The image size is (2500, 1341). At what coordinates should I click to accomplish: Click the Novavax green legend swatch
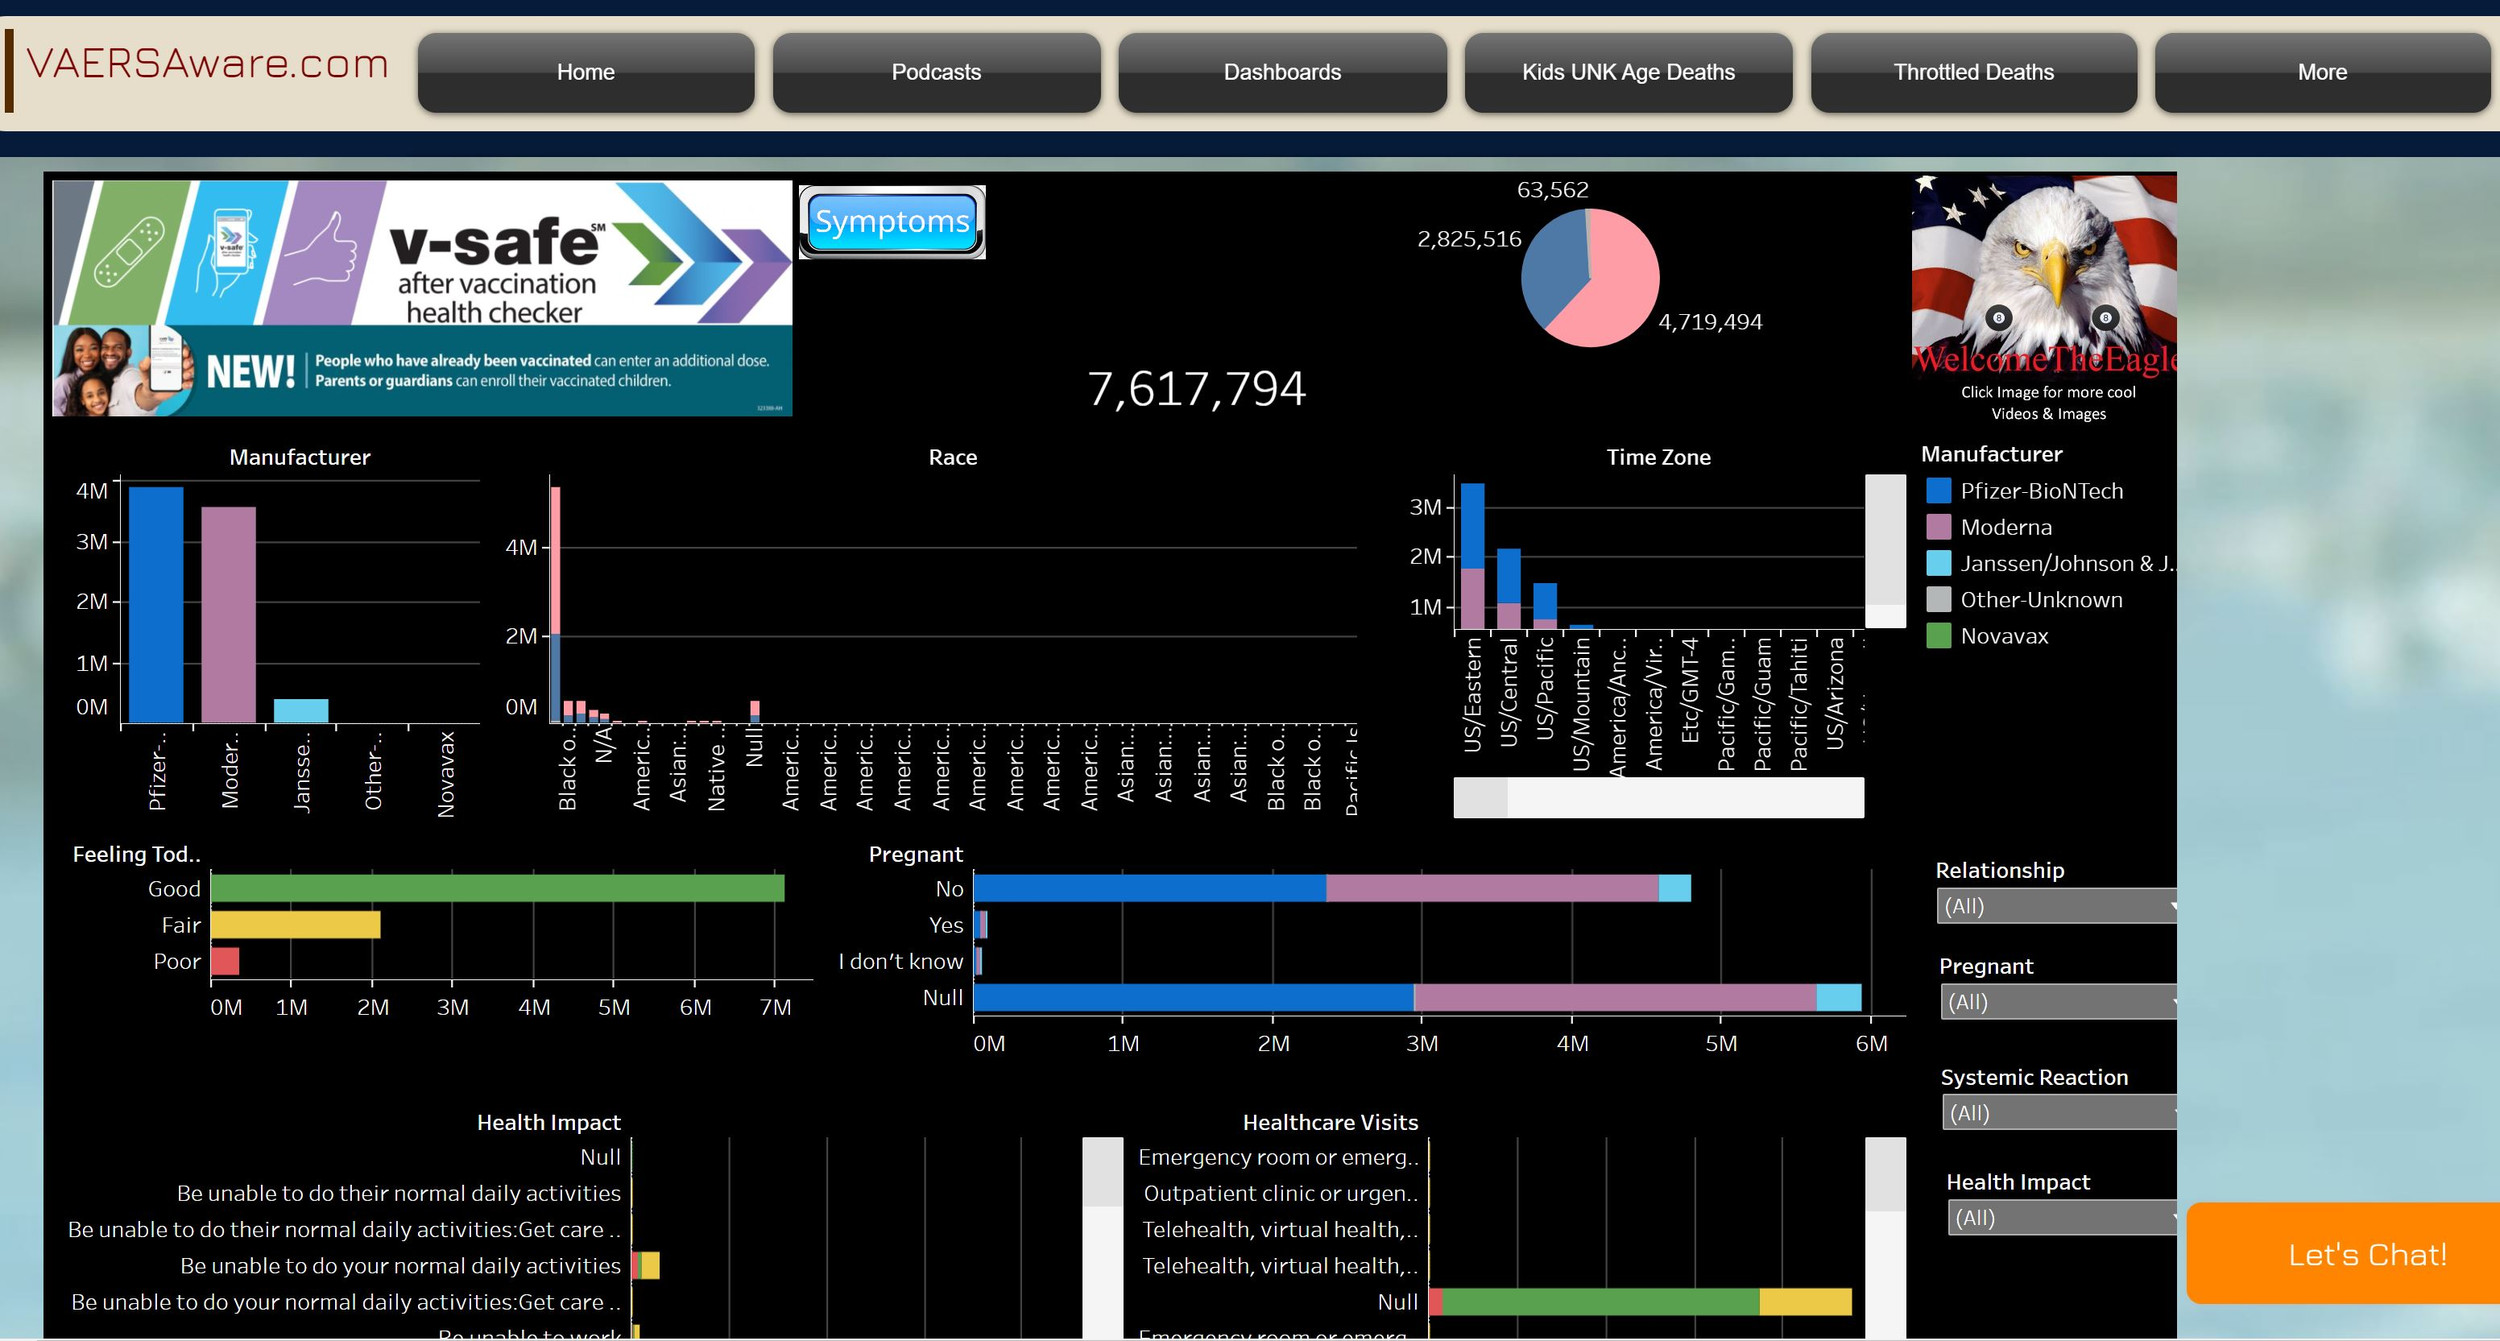(x=1938, y=636)
